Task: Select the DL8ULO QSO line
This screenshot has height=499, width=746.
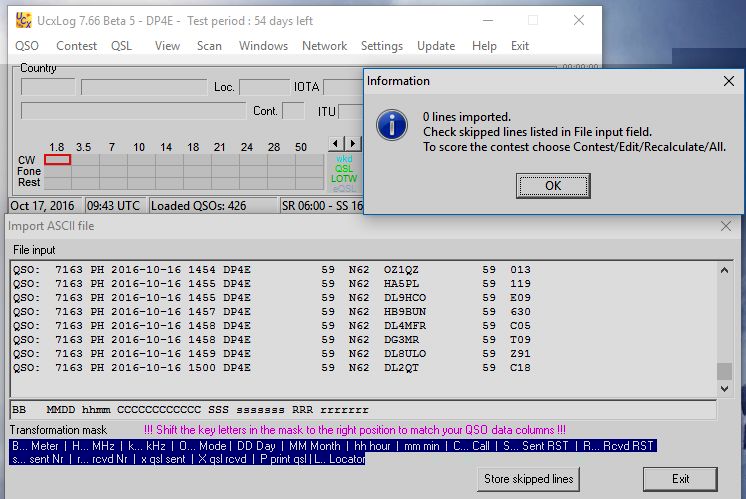Action: (x=272, y=354)
